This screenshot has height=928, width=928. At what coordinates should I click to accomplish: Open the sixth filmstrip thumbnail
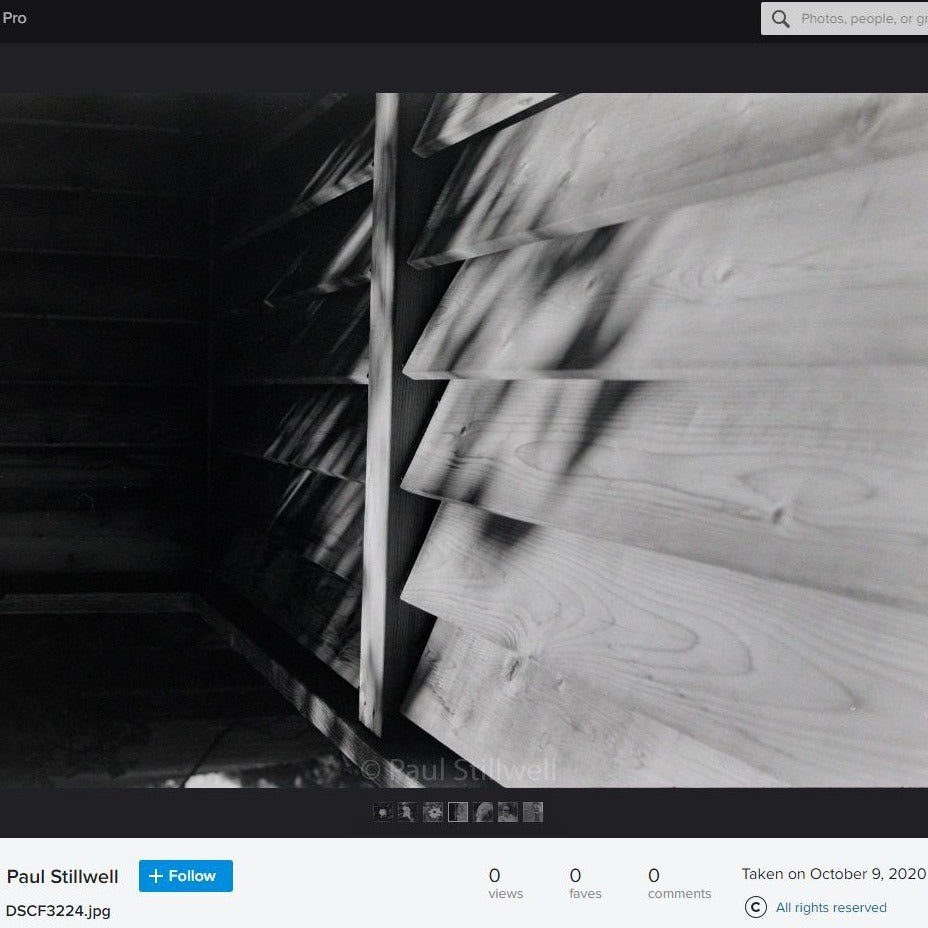coord(508,812)
